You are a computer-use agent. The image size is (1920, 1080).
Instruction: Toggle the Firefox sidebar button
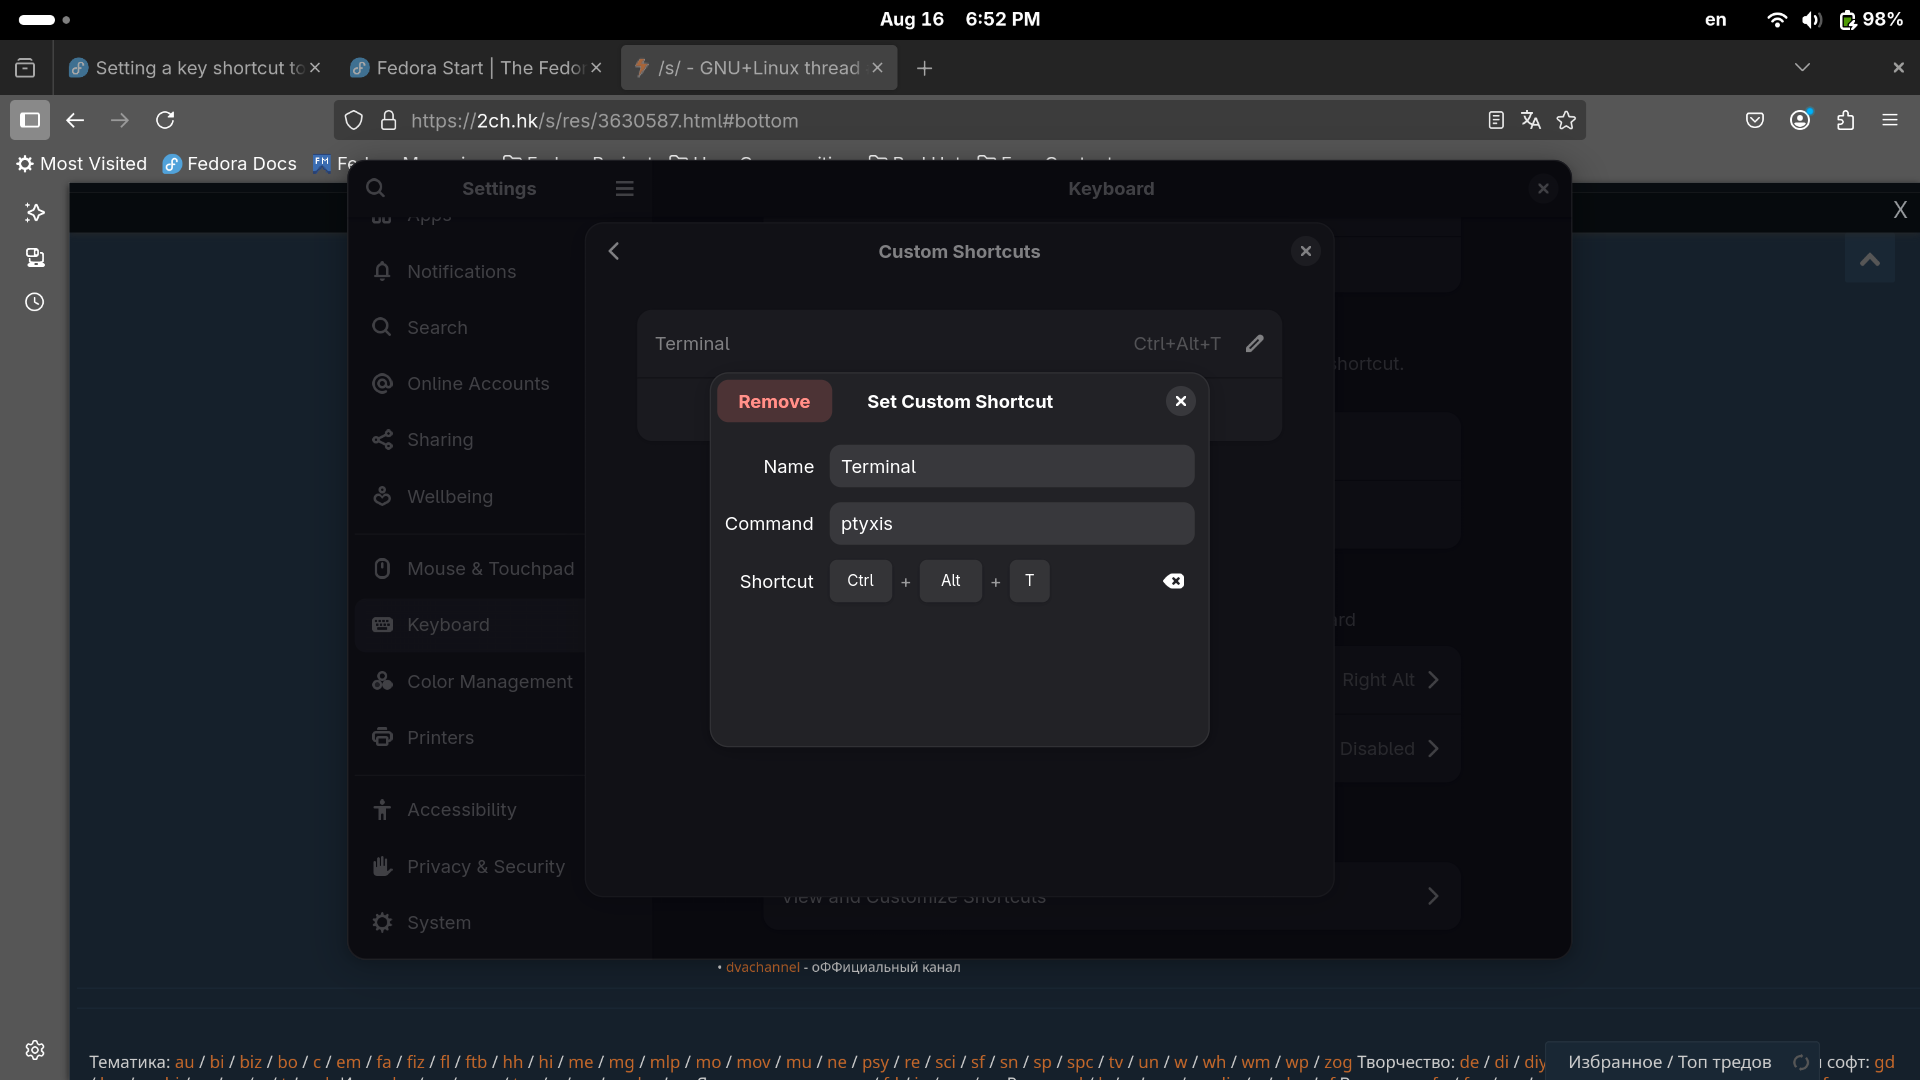(x=30, y=120)
